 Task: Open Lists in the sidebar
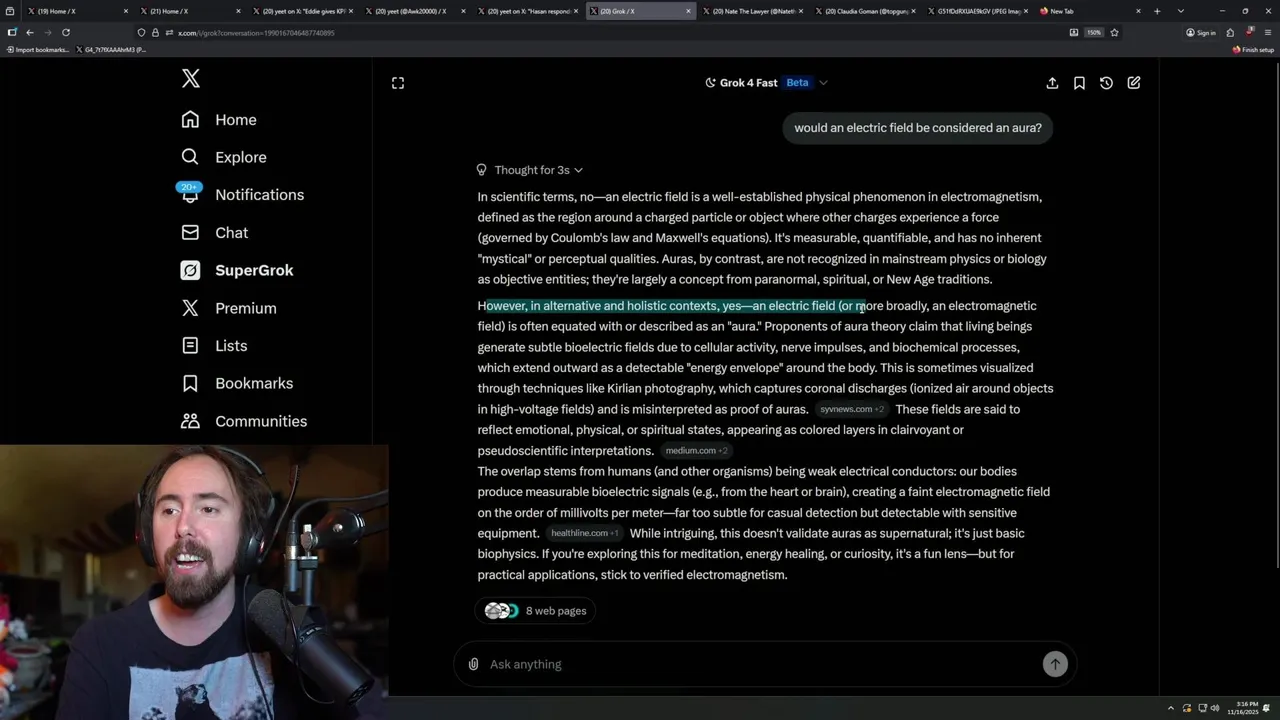[214, 345]
